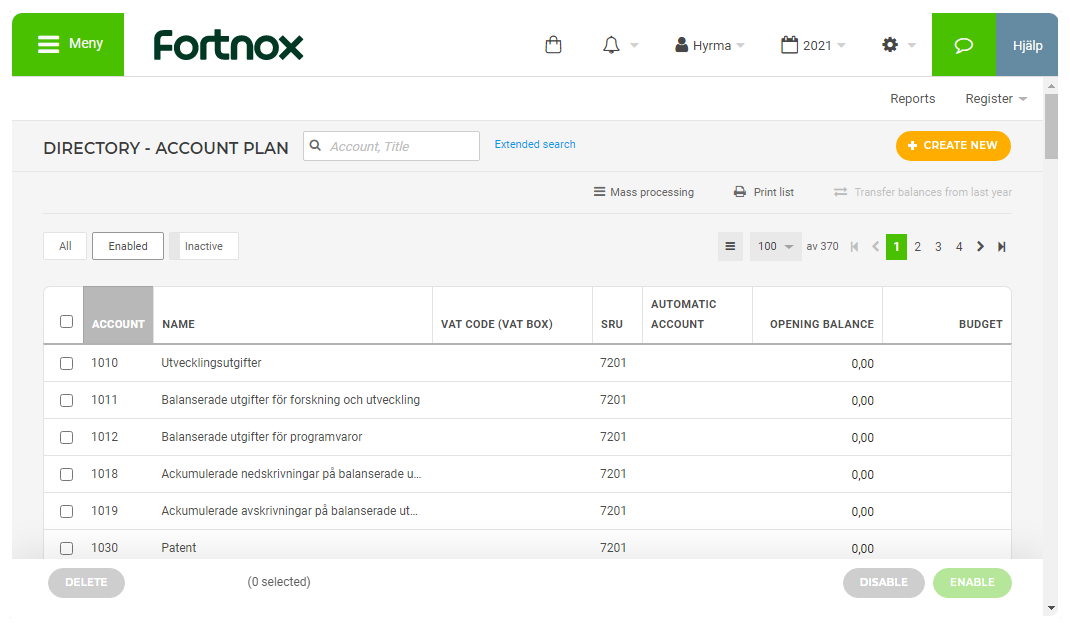
Task: Click Transfer balances from last year
Action: 923,192
